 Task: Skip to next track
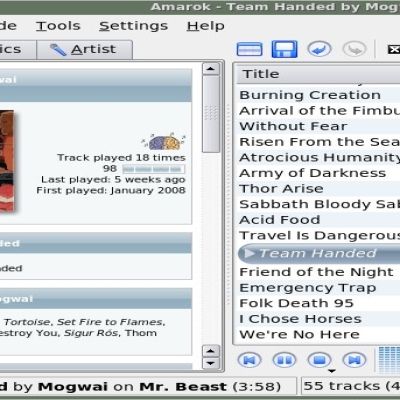coord(354,360)
